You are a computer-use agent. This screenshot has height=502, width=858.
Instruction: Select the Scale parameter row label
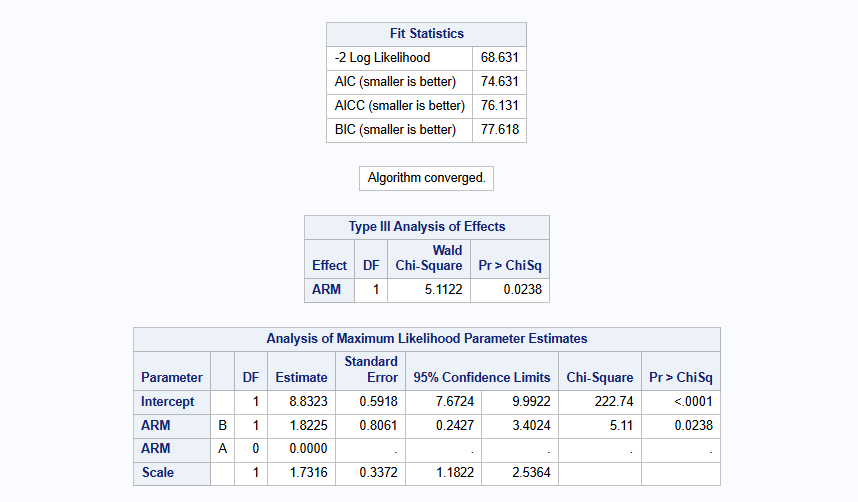158,474
